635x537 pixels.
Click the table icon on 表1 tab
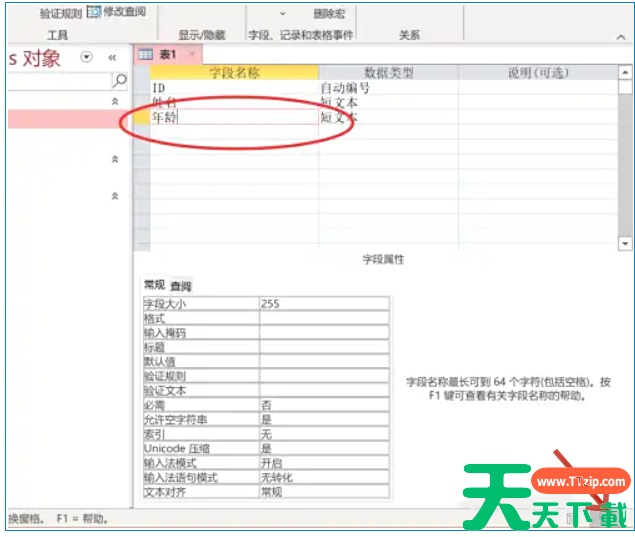[x=146, y=54]
